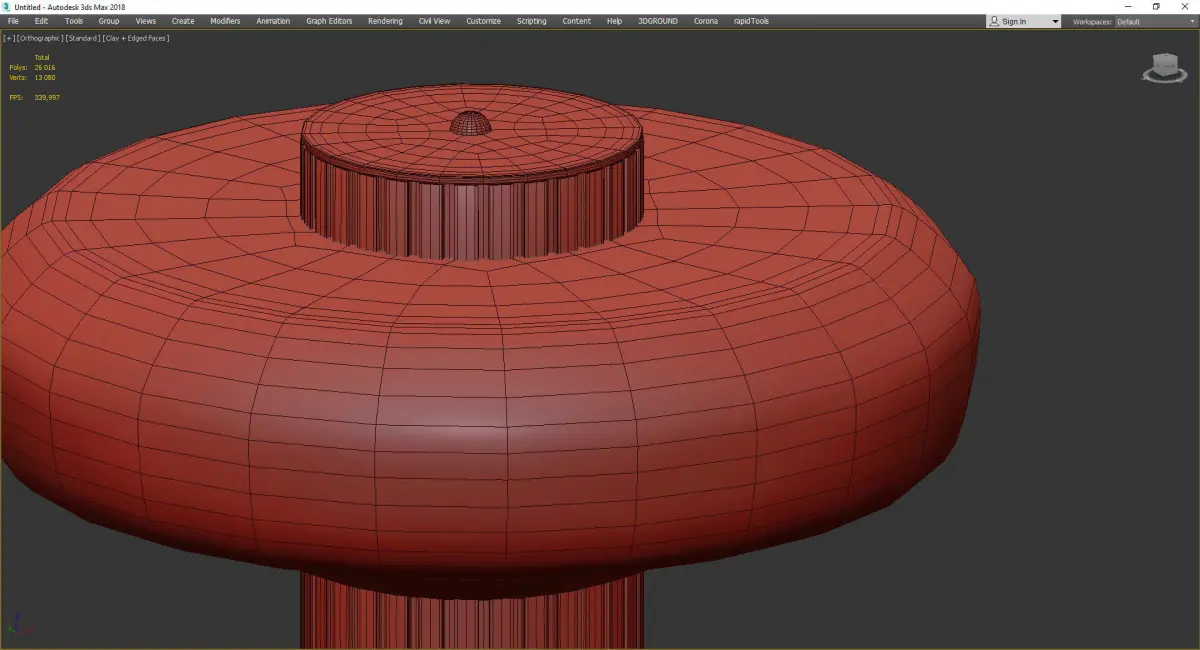Open the Views menu
This screenshot has width=1200, height=650.
[x=146, y=21]
